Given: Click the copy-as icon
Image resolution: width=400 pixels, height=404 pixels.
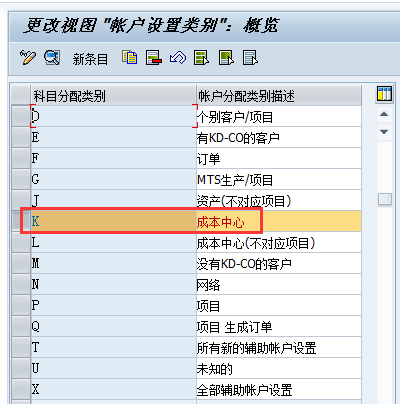Looking at the screenshot, I should [x=130, y=58].
